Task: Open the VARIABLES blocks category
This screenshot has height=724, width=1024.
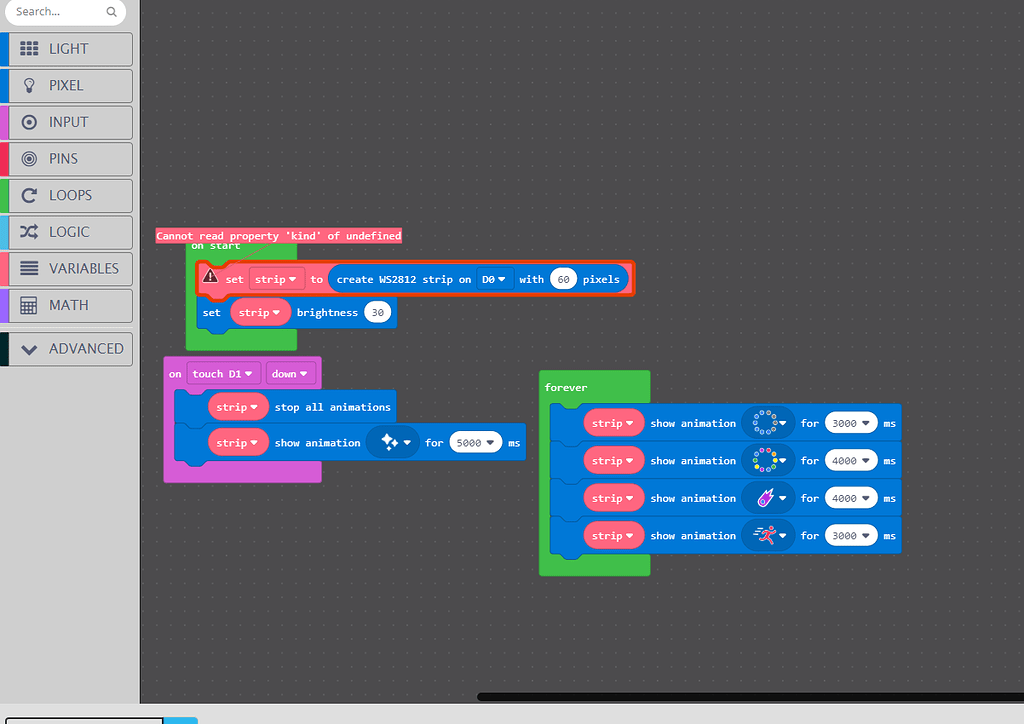Action: [71, 268]
